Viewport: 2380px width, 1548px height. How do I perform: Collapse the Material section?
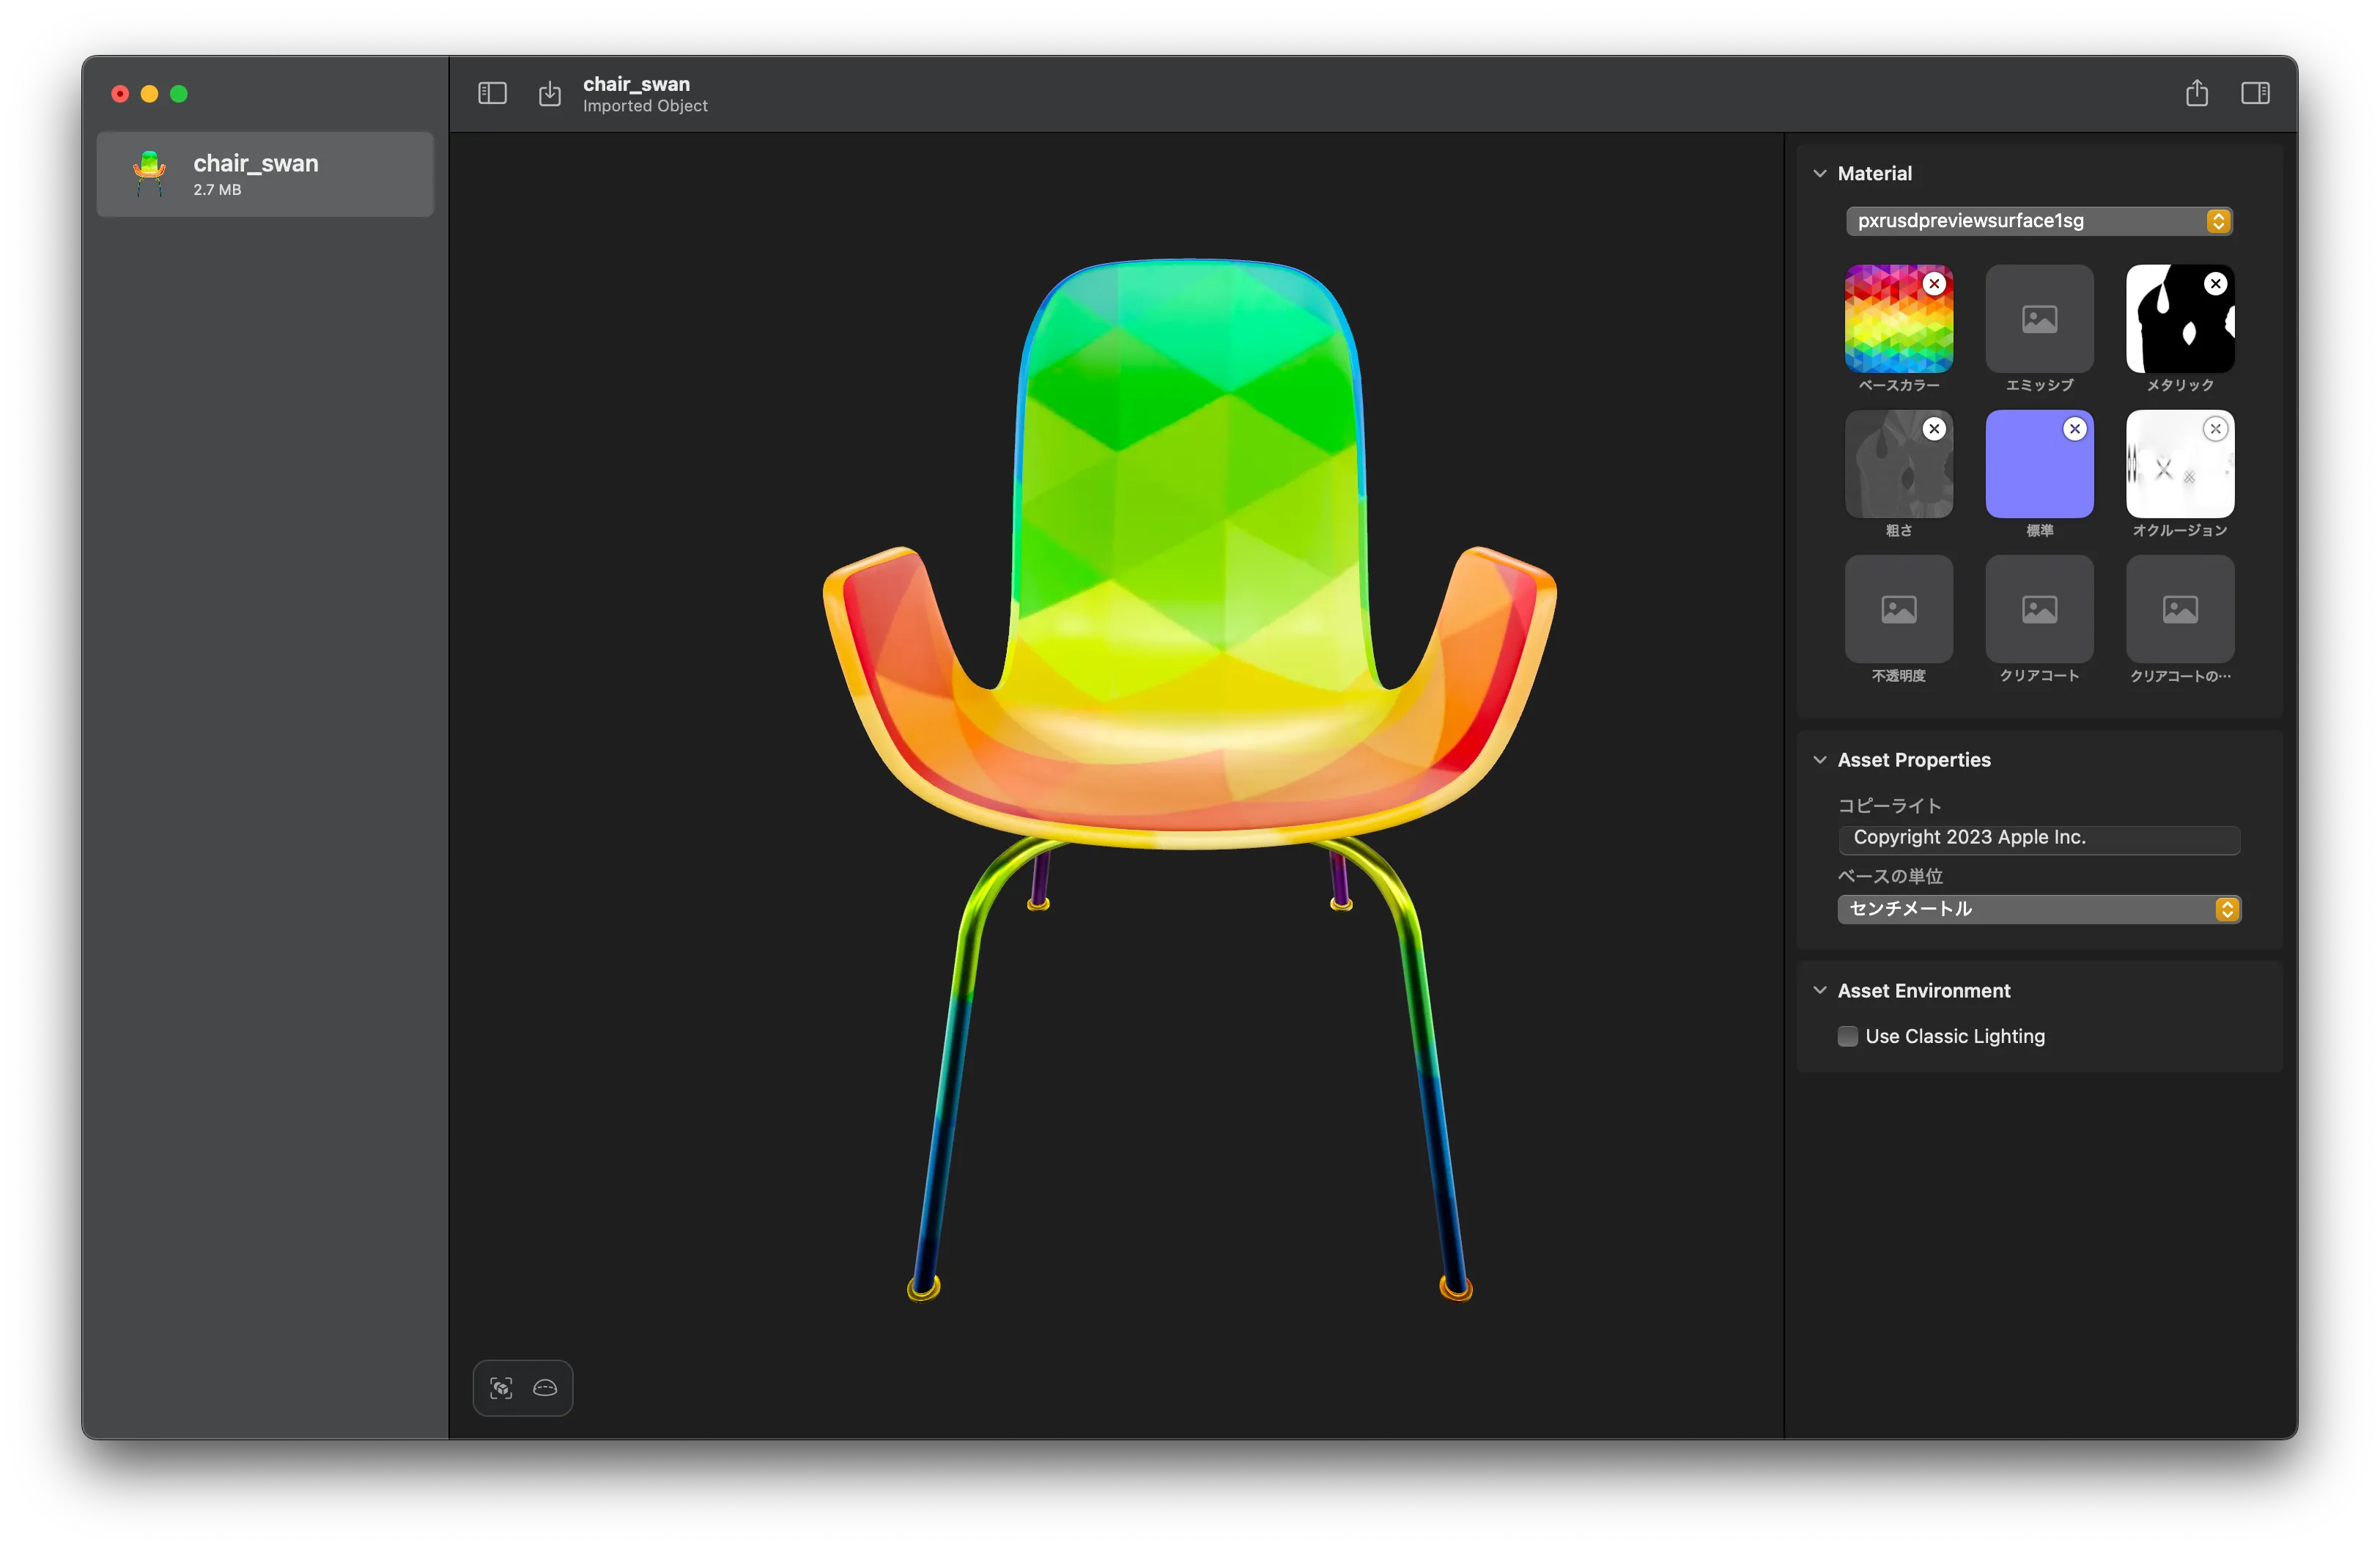(x=1819, y=174)
